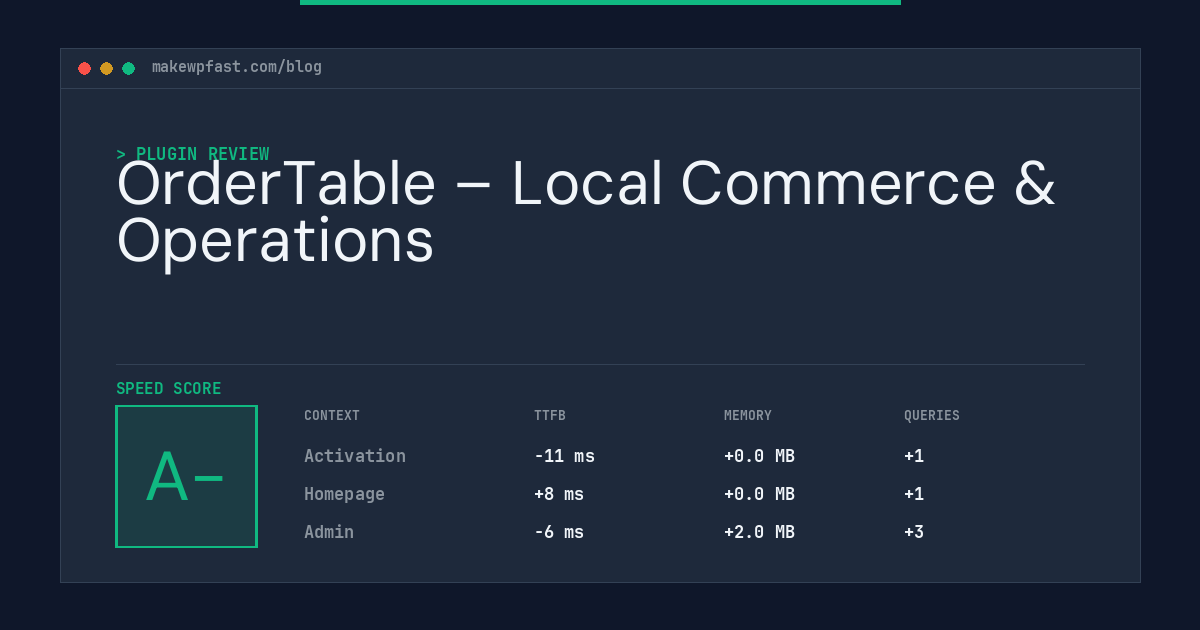The width and height of the screenshot is (1200, 630).
Task: Click the CONTEXT column header
Action: [x=332, y=416]
